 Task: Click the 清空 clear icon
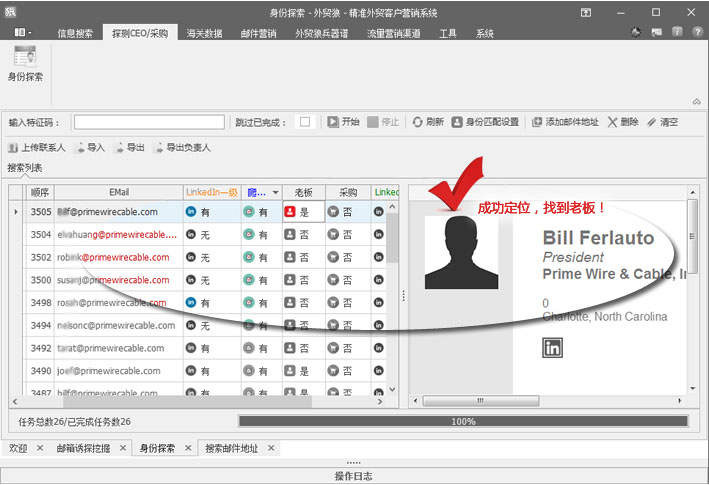coord(652,122)
